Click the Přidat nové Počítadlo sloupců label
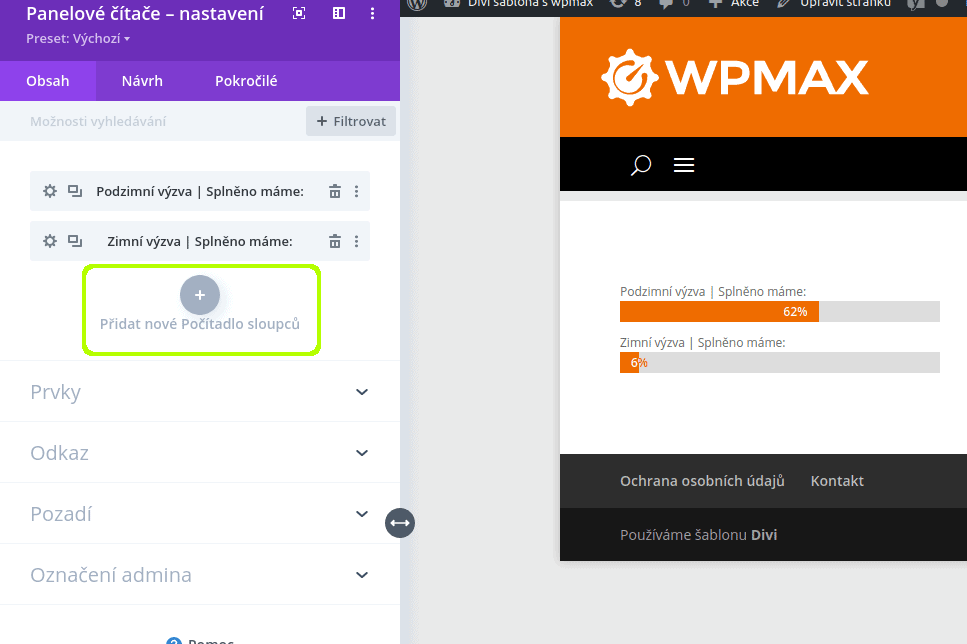967x644 pixels. [x=200, y=324]
